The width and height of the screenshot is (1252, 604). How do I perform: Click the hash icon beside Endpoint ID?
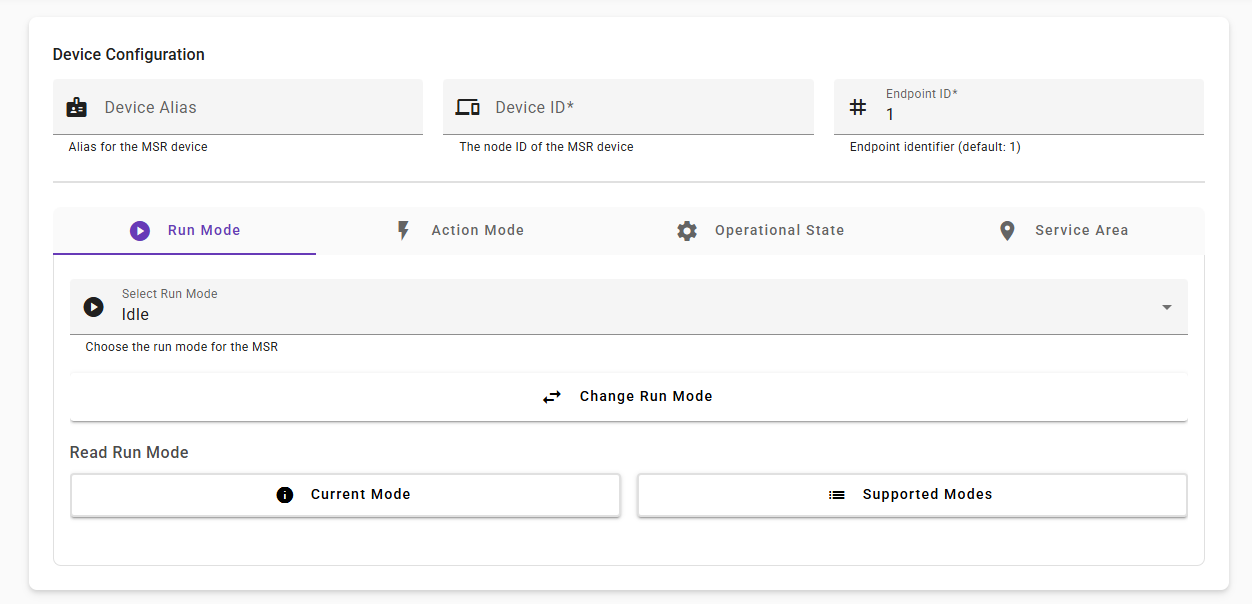[x=858, y=107]
